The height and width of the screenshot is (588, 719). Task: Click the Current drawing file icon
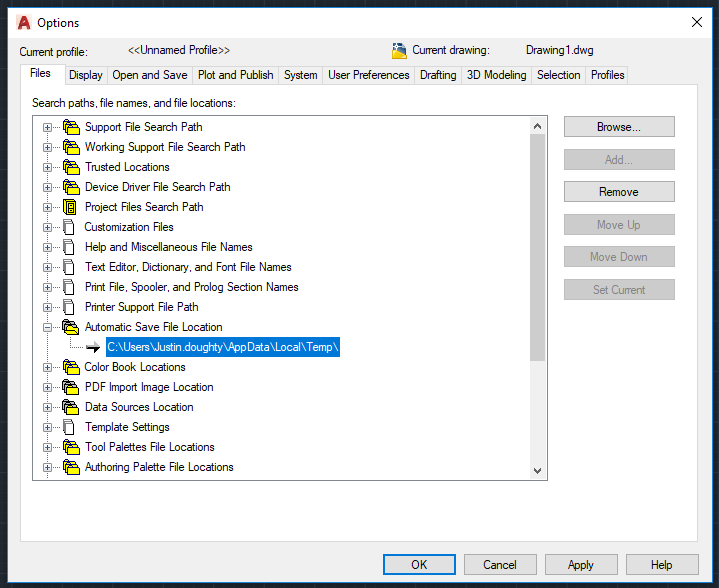(x=399, y=50)
